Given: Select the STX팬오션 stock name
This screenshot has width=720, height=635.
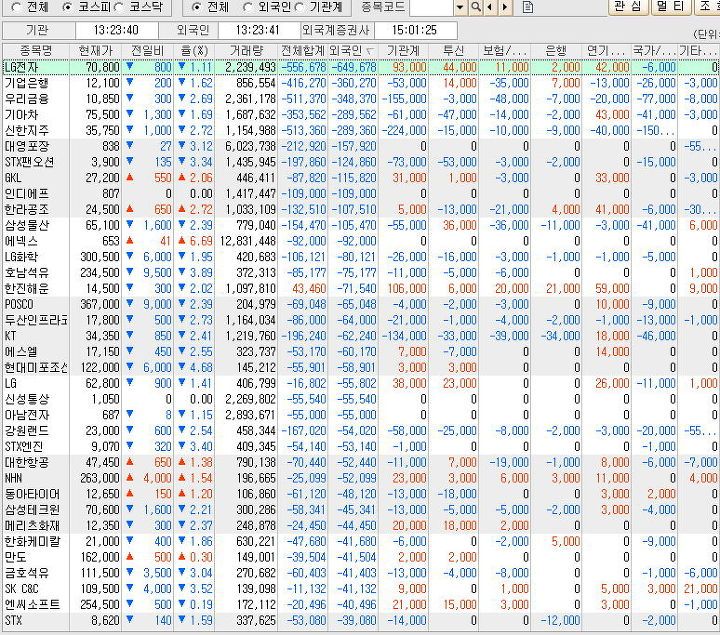Looking at the screenshot, I should tap(29, 162).
